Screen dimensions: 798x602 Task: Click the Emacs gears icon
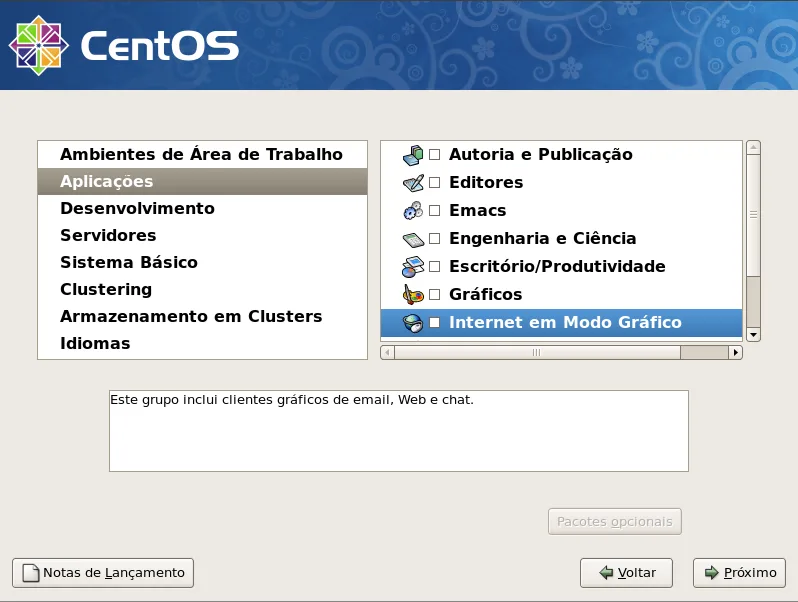413,211
